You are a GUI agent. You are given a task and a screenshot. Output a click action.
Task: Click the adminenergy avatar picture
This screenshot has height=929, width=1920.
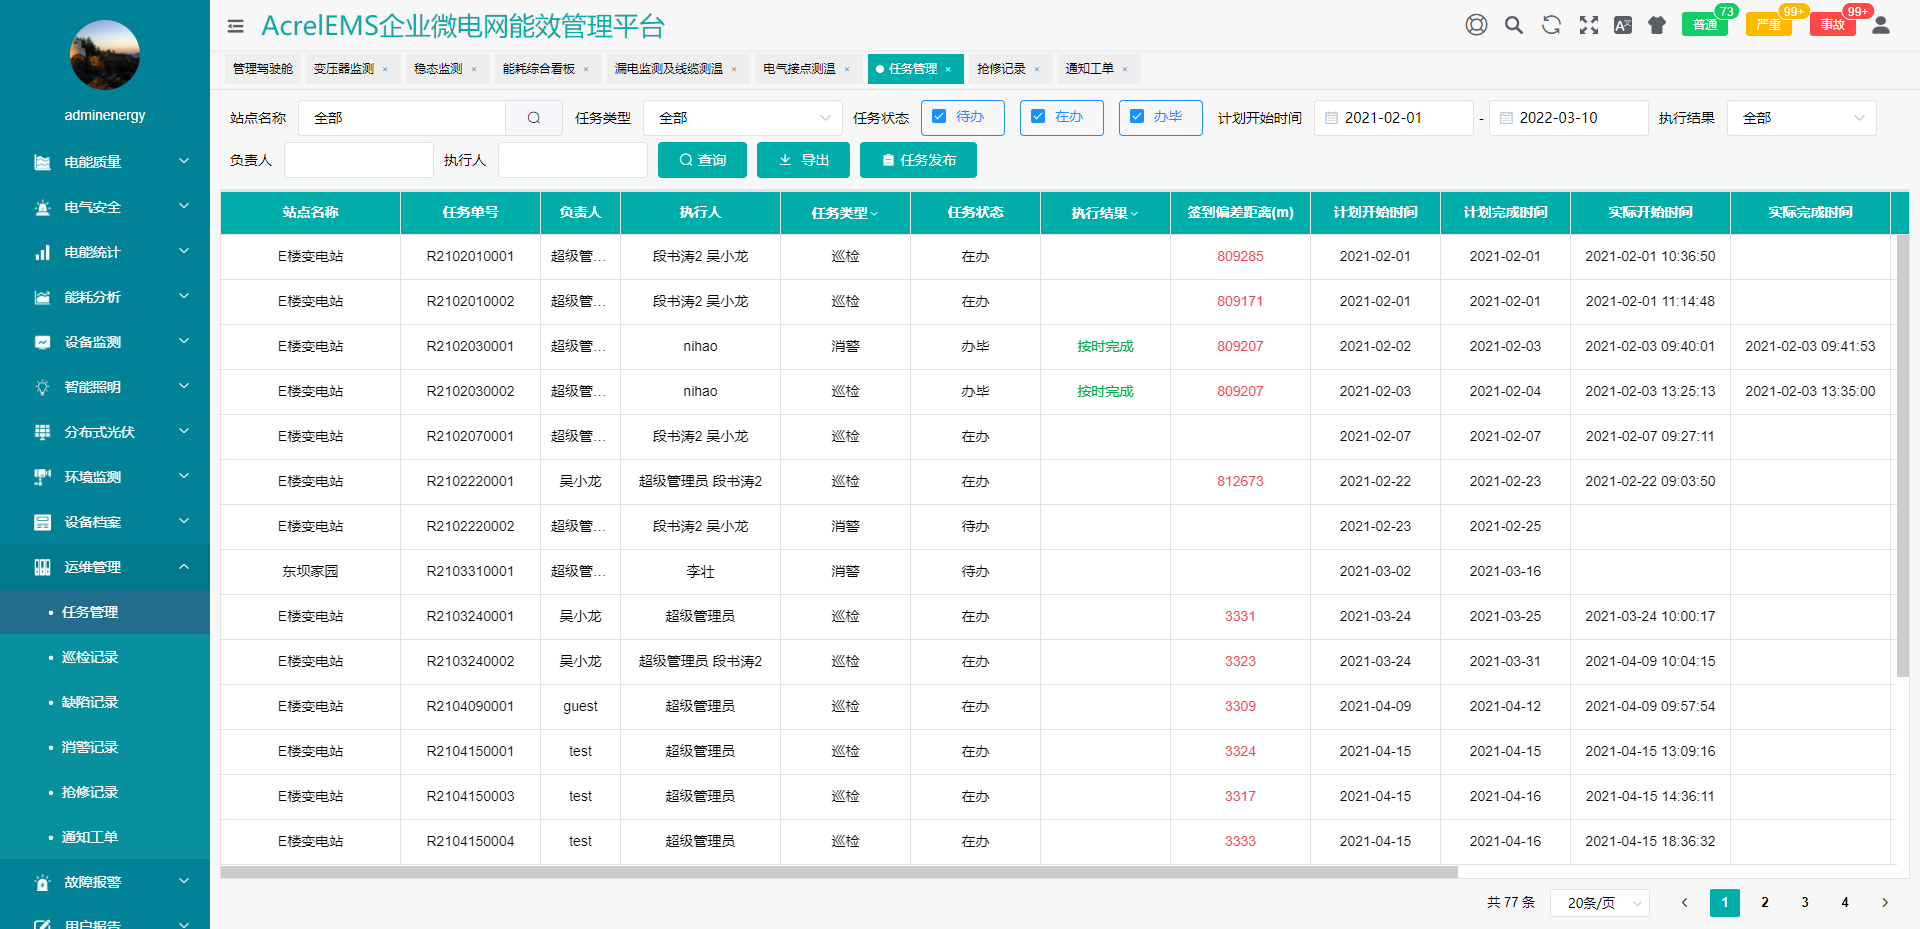click(105, 55)
